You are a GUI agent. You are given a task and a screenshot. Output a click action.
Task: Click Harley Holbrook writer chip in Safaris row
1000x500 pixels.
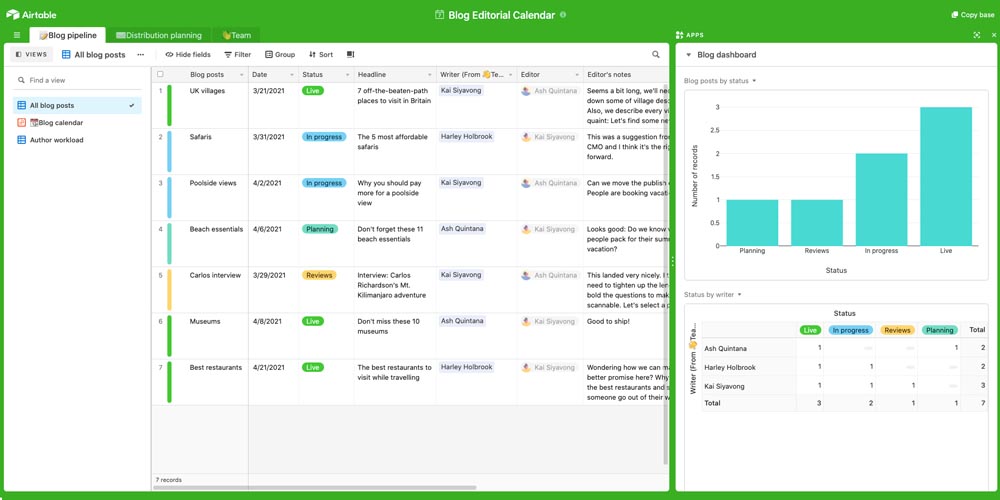[467, 136]
